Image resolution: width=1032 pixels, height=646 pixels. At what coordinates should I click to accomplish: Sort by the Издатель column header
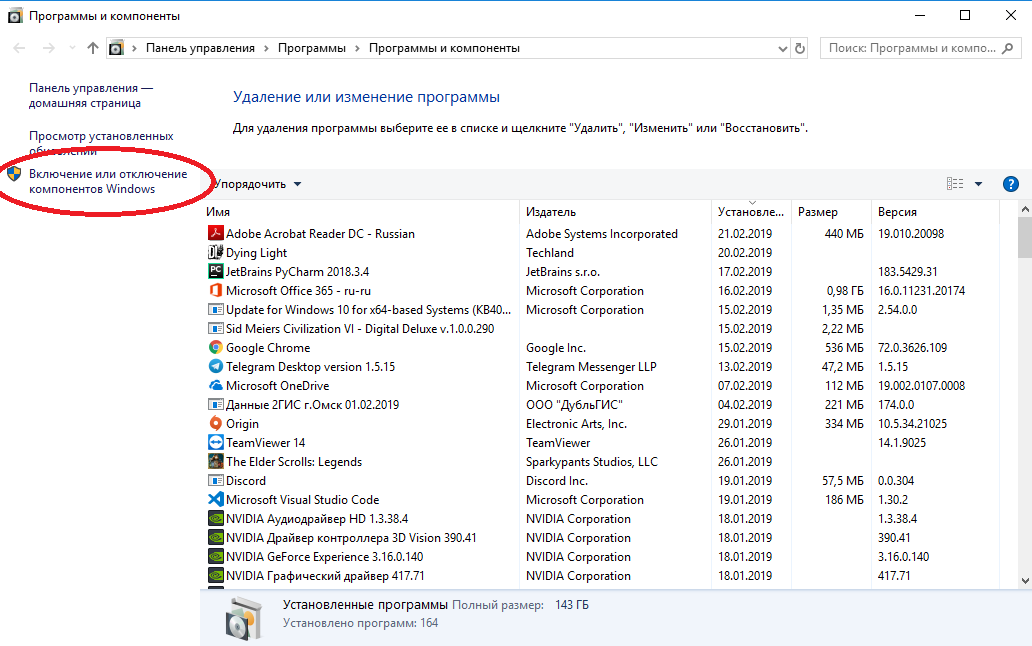point(615,212)
